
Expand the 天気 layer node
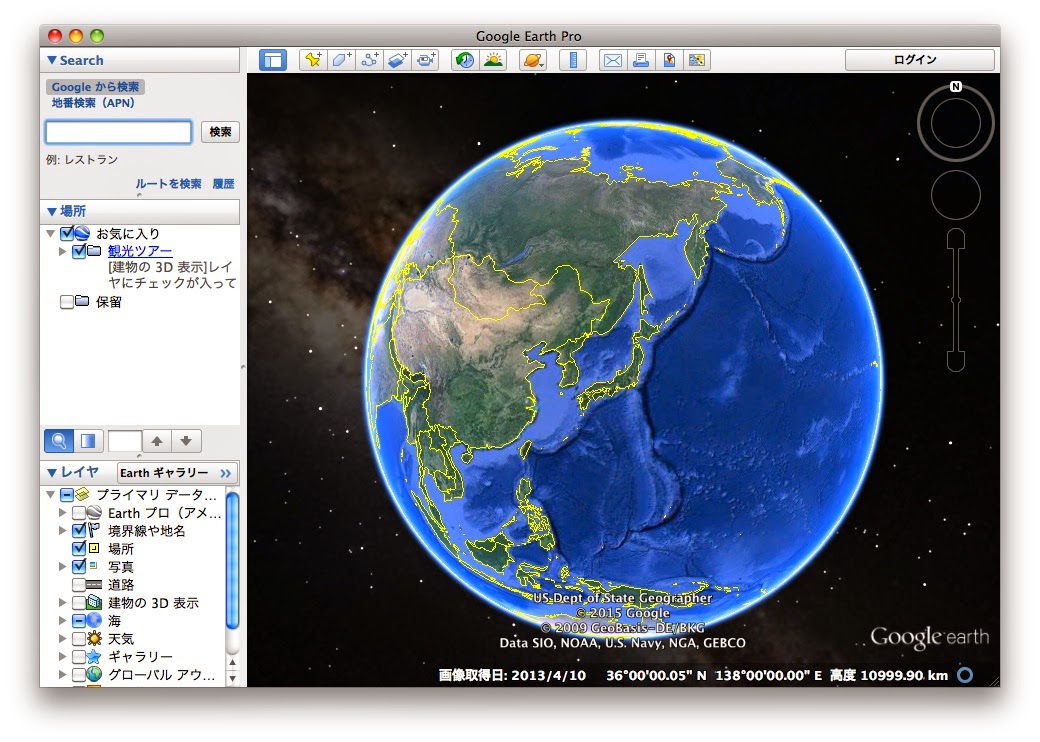coord(62,639)
